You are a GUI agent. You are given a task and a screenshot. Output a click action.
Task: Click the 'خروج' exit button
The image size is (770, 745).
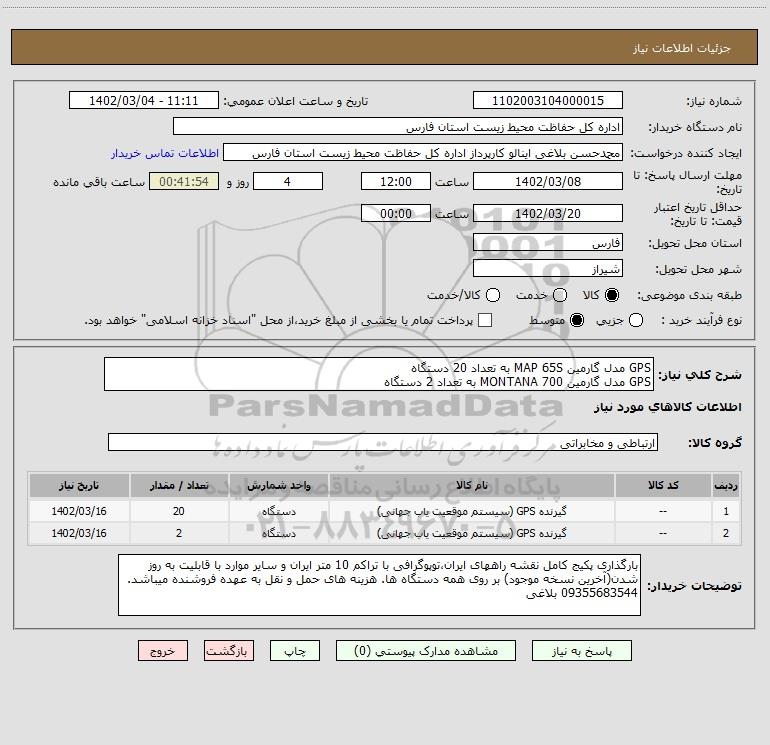click(x=163, y=651)
